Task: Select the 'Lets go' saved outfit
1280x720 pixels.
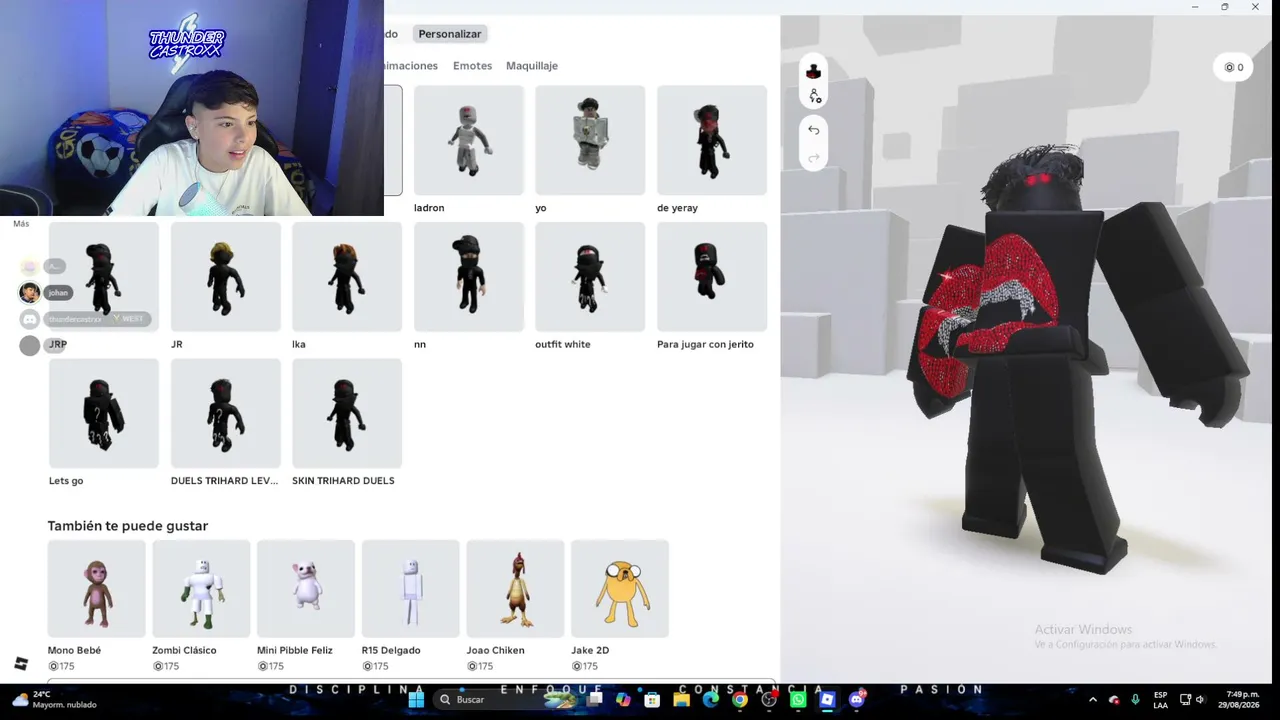Action: tap(104, 414)
